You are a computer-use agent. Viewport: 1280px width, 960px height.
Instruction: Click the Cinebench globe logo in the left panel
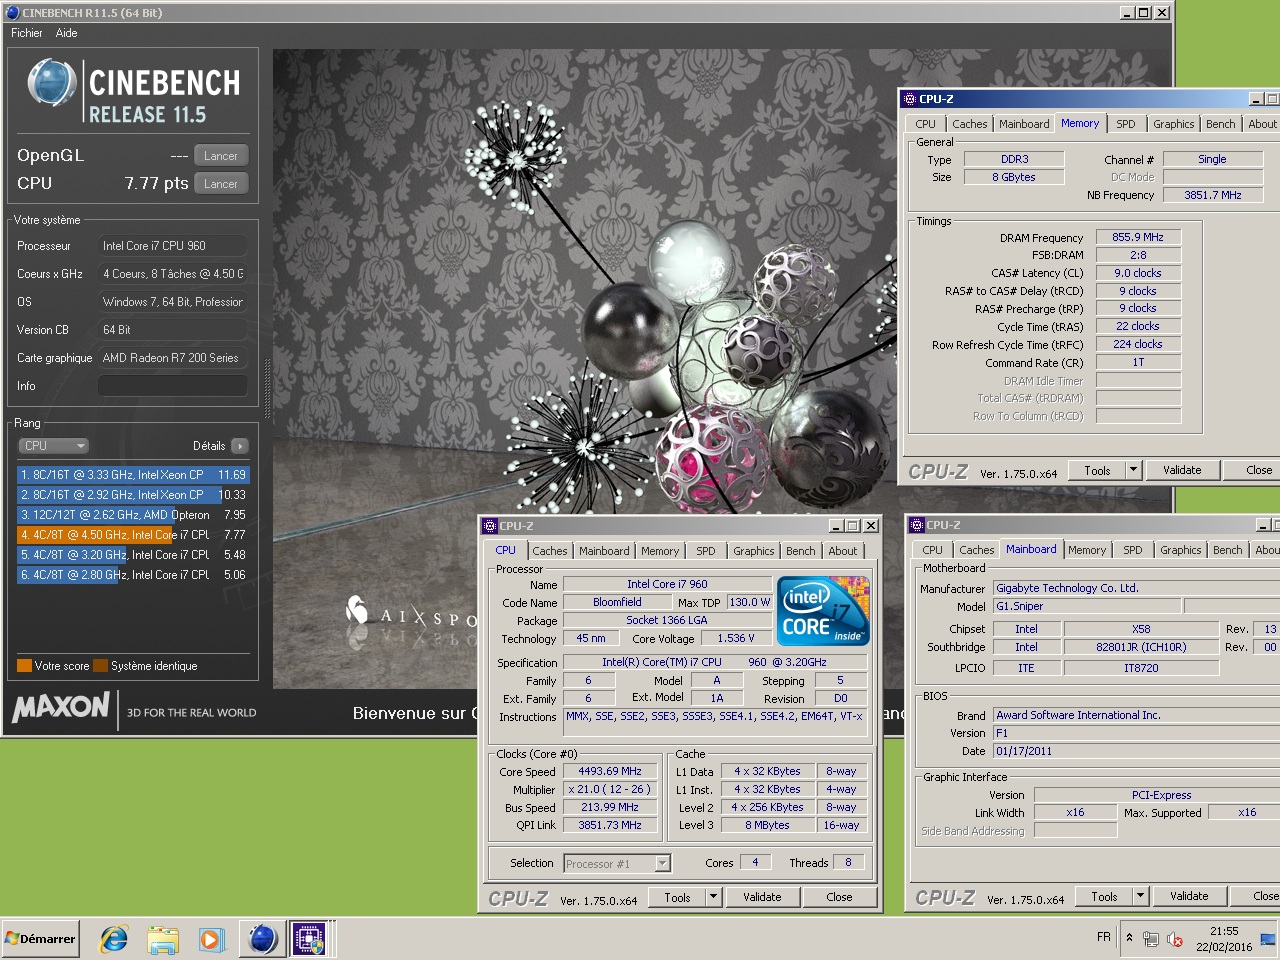(x=52, y=83)
